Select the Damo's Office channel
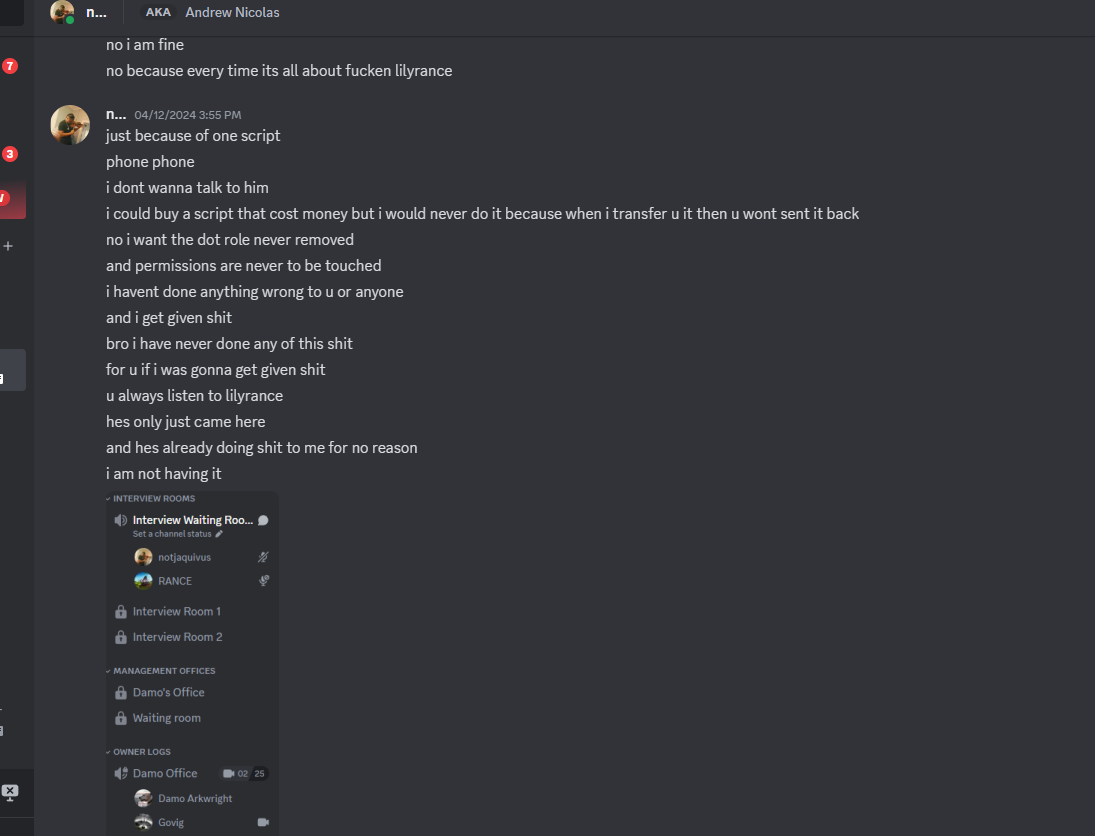The height and width of the screenshot is (836, 1095). (x=168, y=692)
